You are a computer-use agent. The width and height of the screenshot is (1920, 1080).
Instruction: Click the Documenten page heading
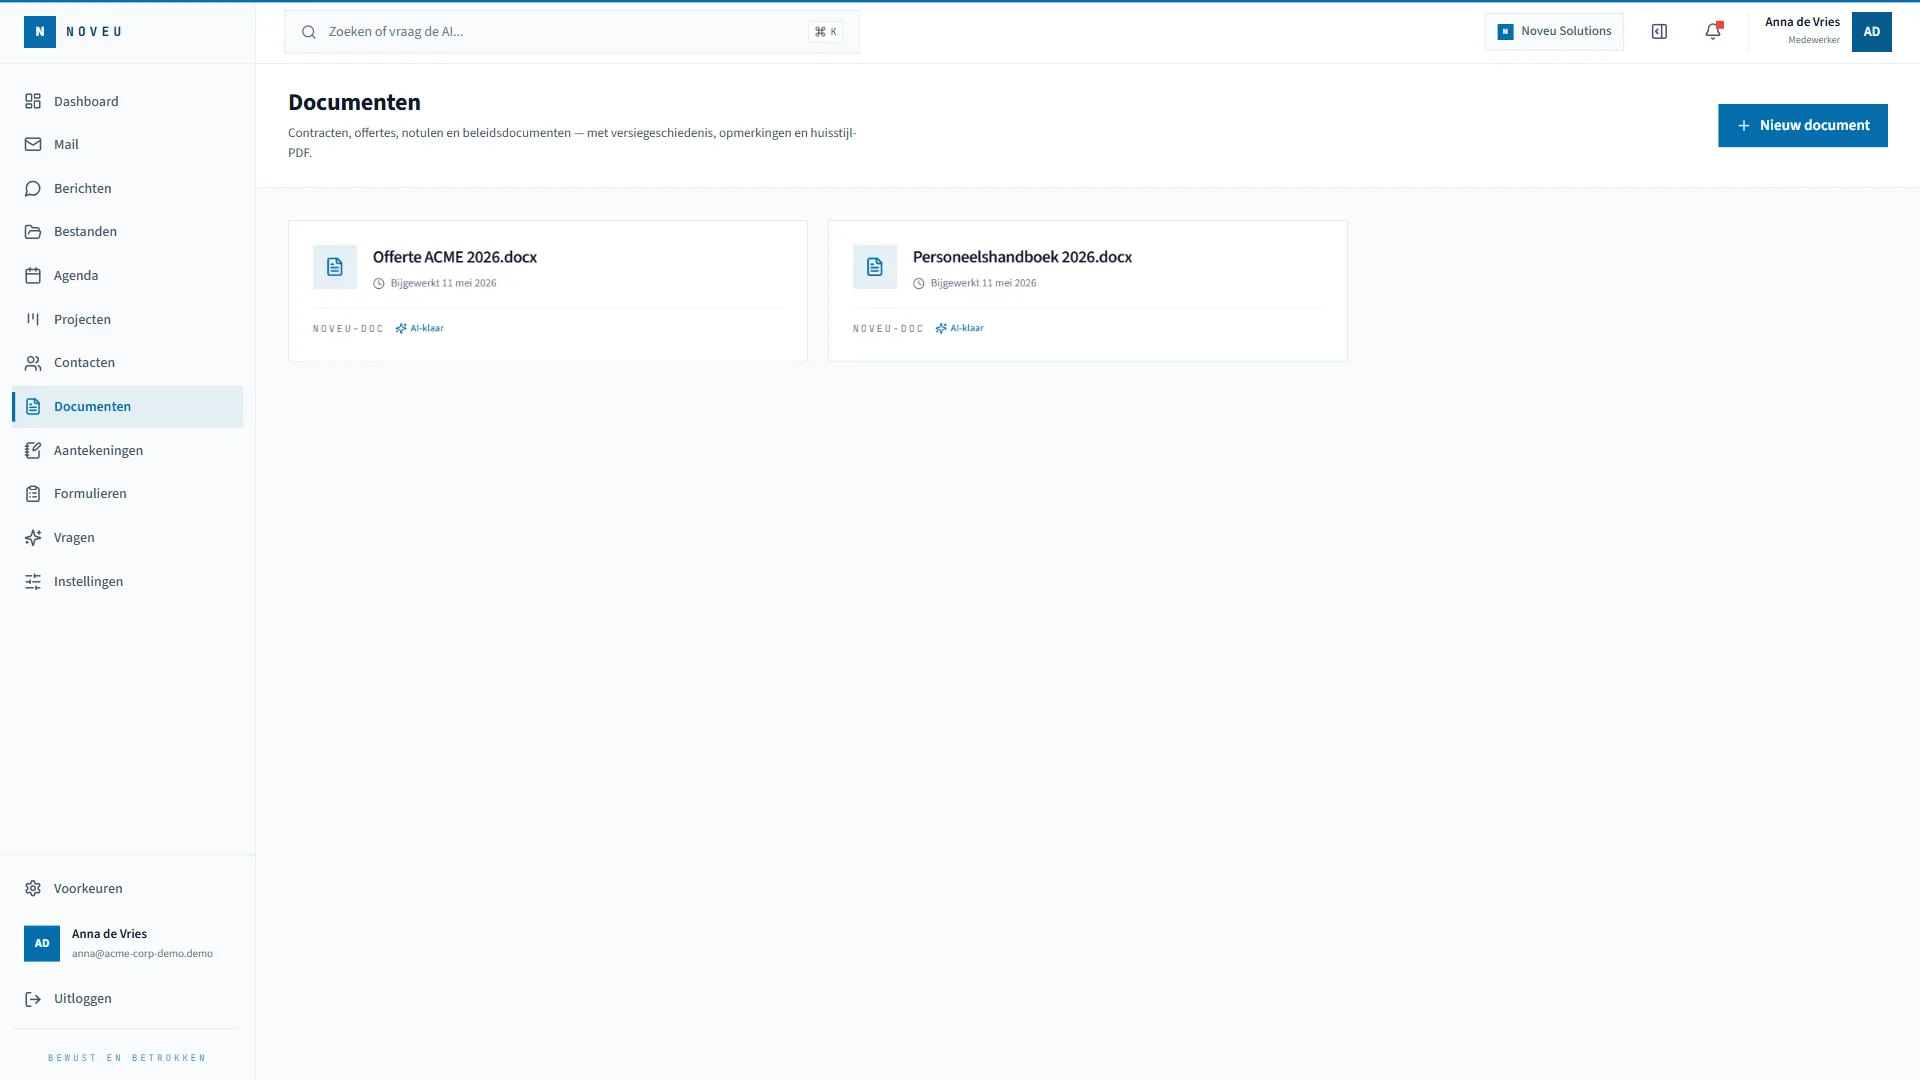pos(354,102)
